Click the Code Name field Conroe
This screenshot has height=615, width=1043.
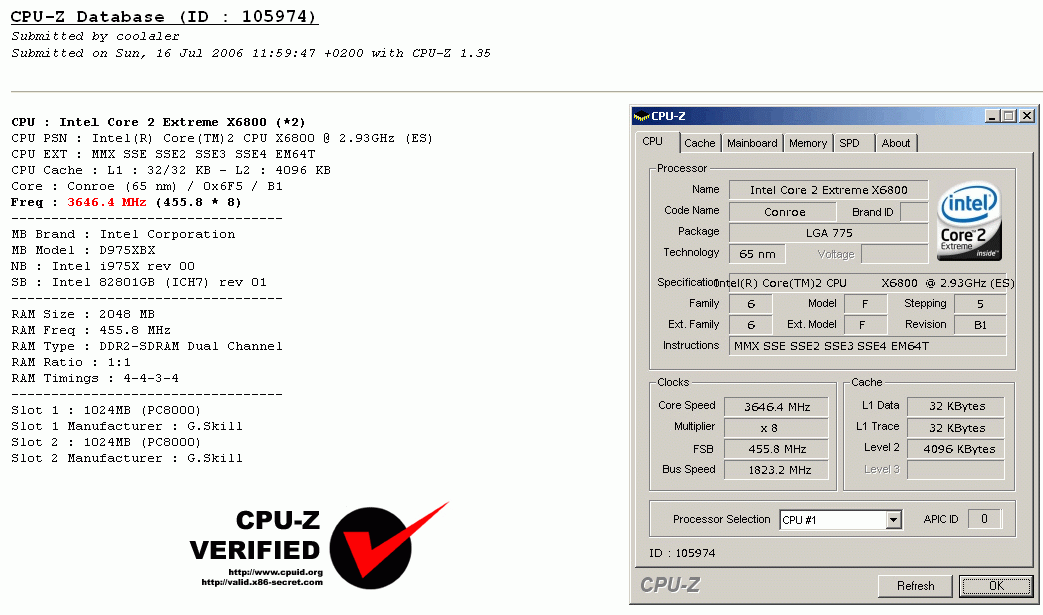click(x=783, y=212)
